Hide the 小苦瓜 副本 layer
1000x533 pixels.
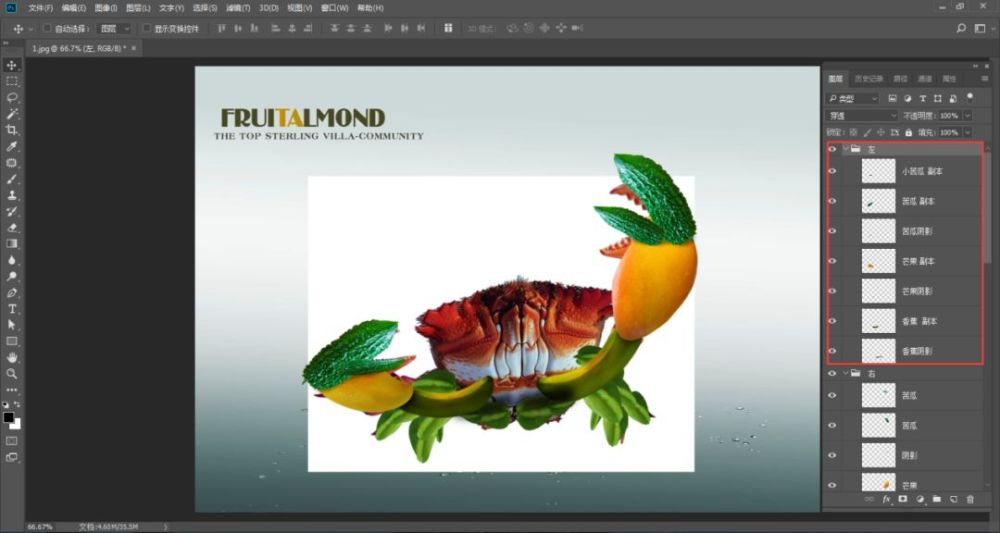tap(832, 171)
